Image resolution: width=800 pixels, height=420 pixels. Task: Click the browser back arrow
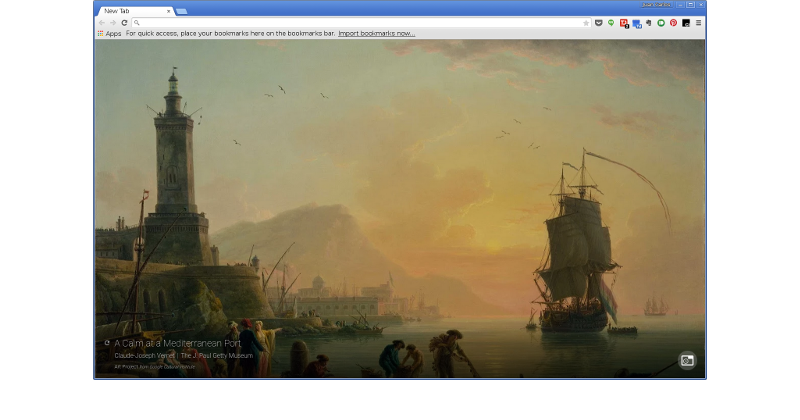click(101, 22)
